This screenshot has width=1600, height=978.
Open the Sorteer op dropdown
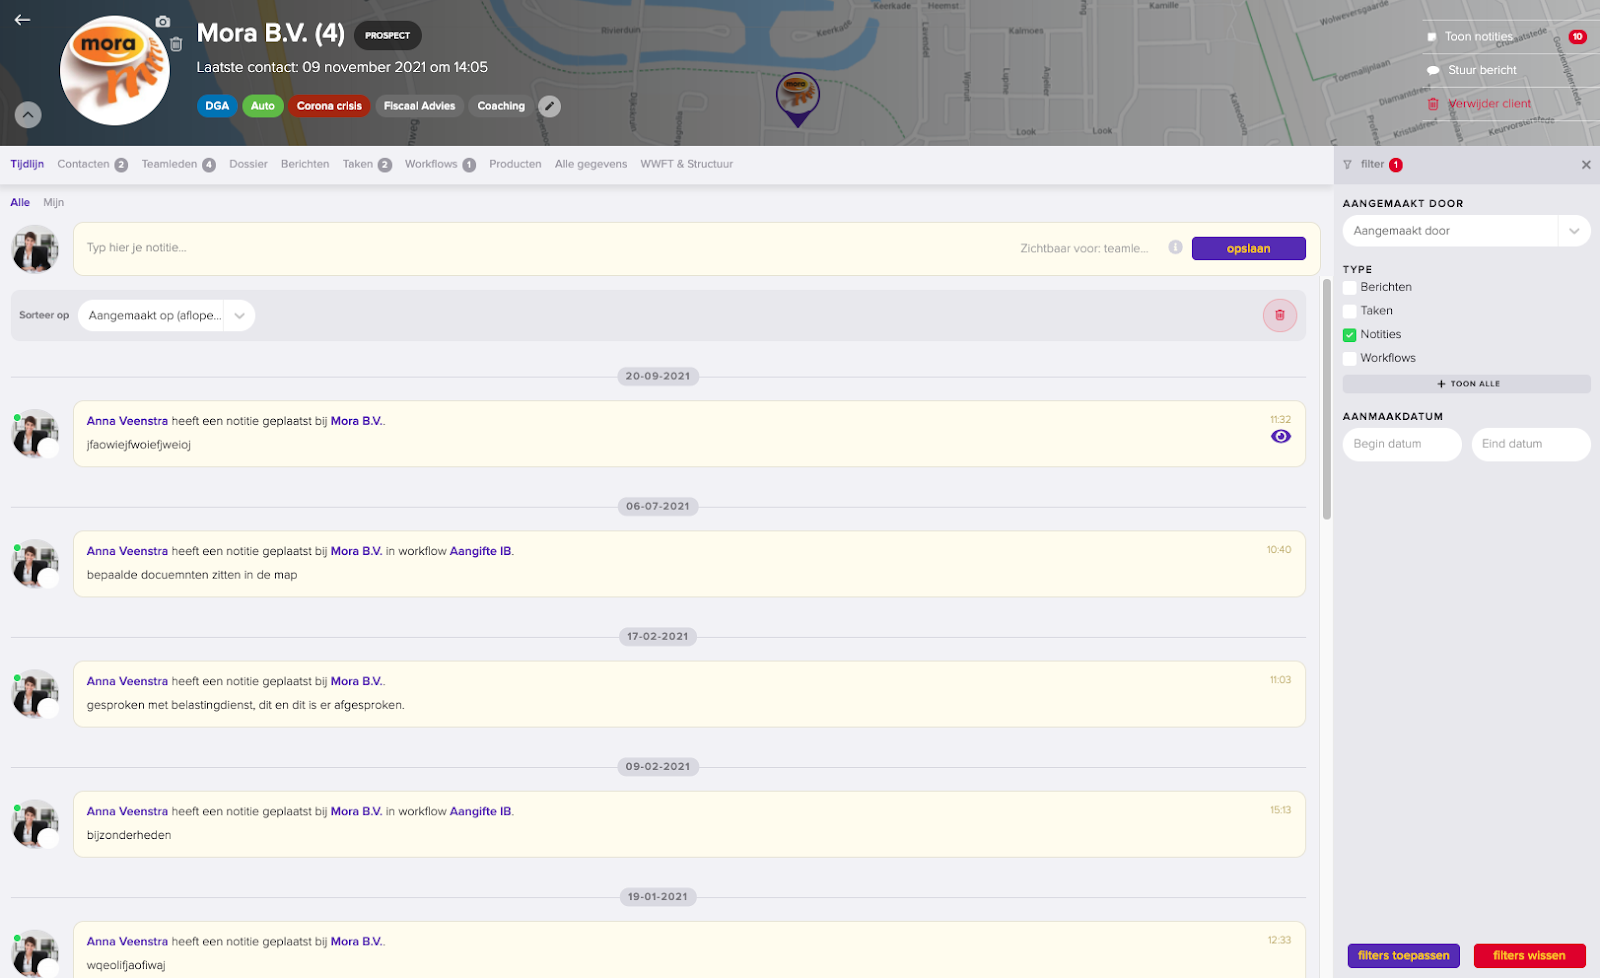point(166,315)
